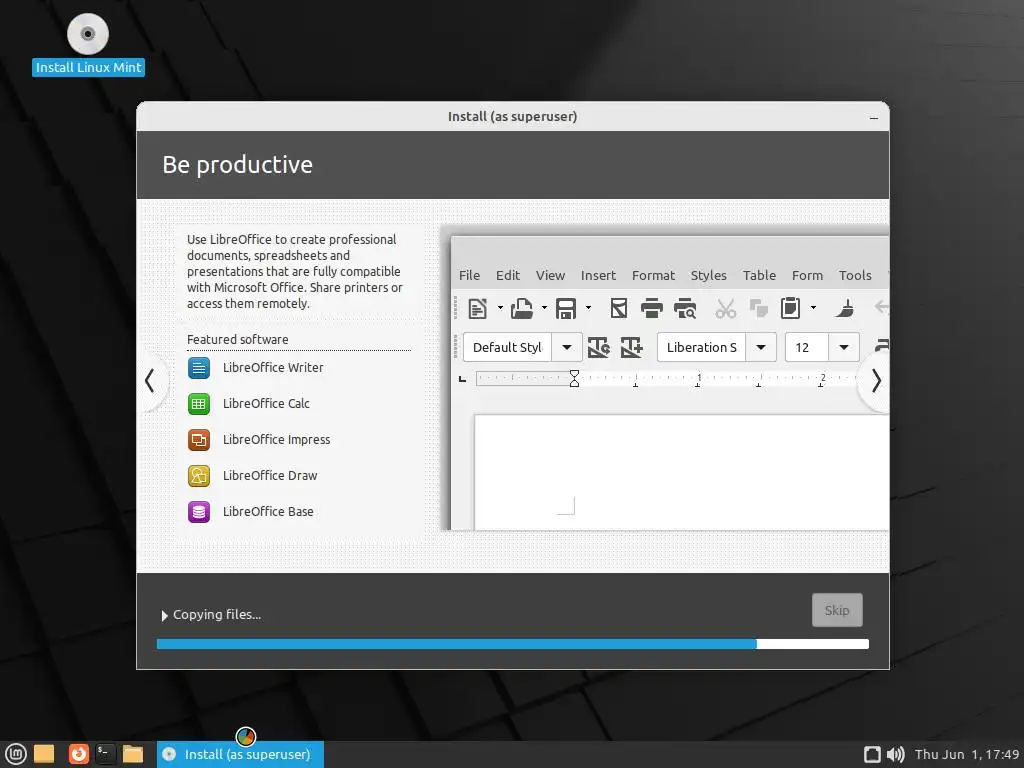Click the font size 12 field

click(x=807, y=347)
